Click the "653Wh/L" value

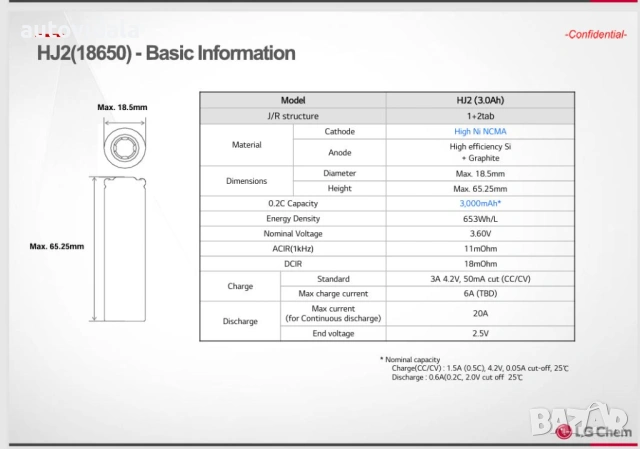point(480,219)
